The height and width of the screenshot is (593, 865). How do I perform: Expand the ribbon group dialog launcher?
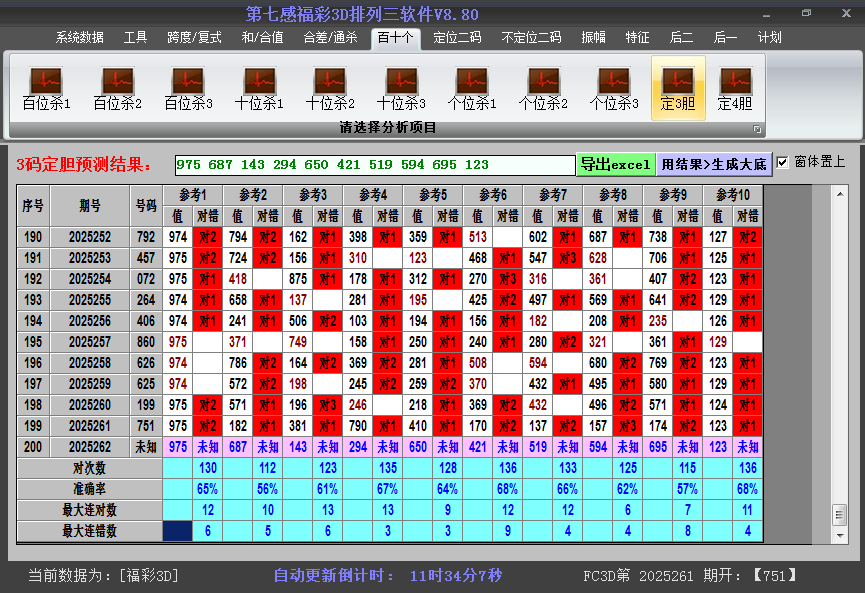757,129
